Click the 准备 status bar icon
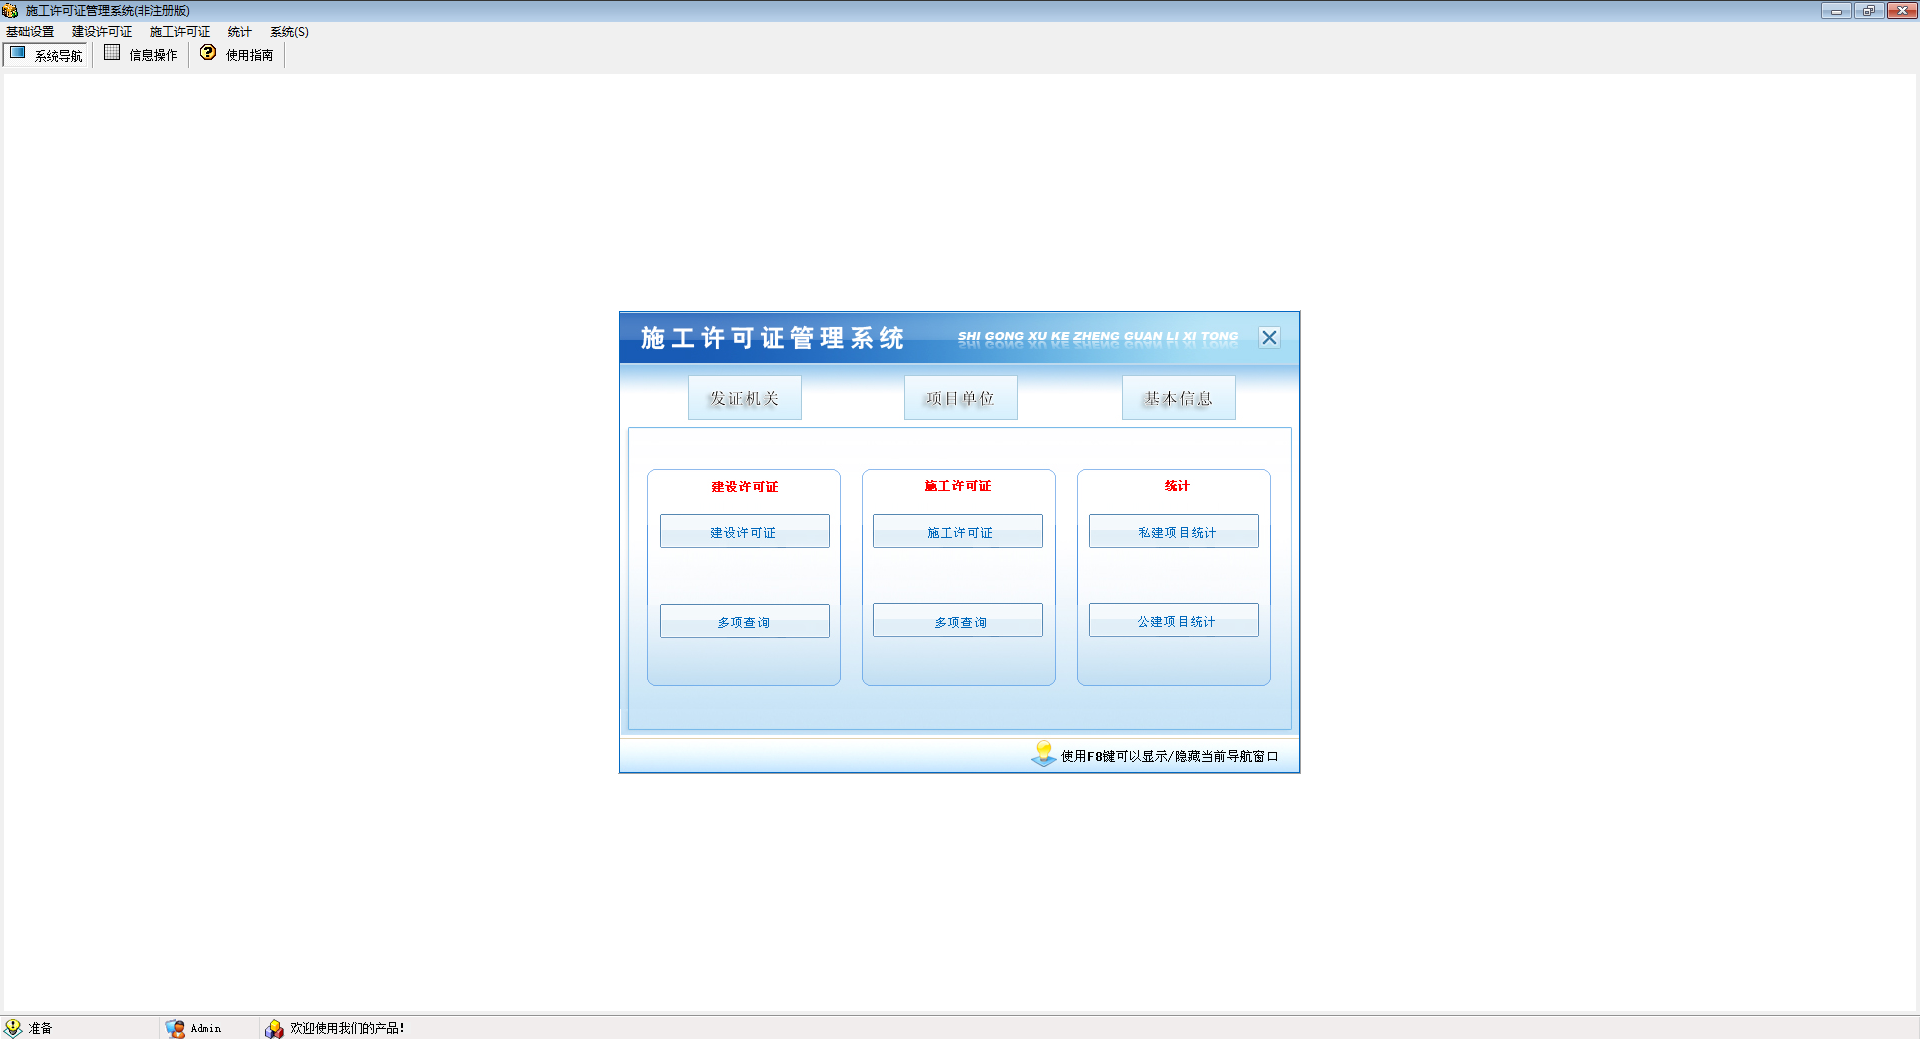1920x1040 pixels. click(x=13, y=1028)
